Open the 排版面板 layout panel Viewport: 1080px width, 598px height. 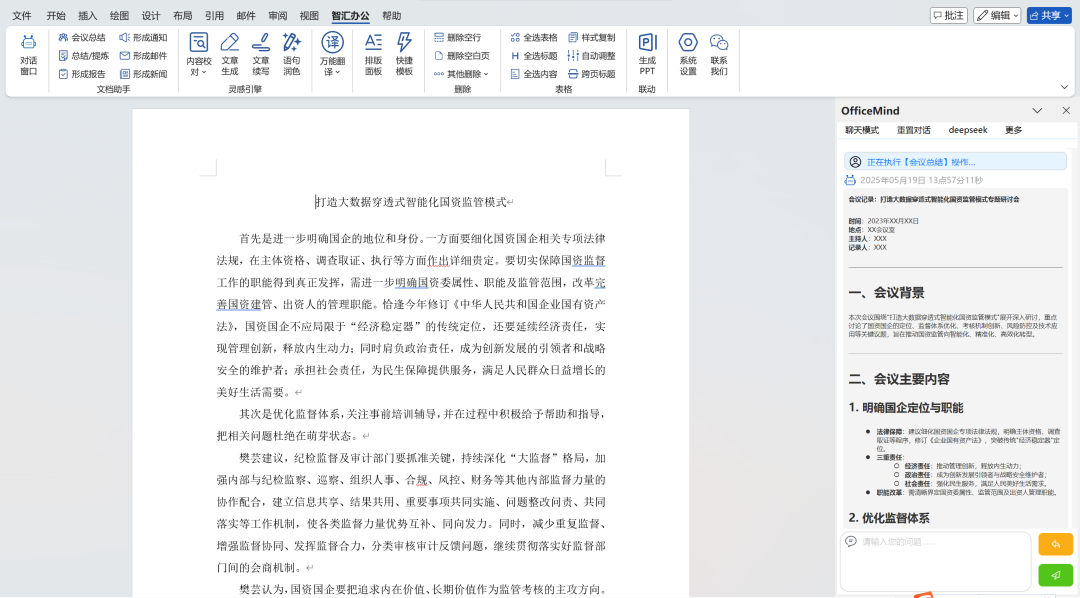click(x=373, y=53)
